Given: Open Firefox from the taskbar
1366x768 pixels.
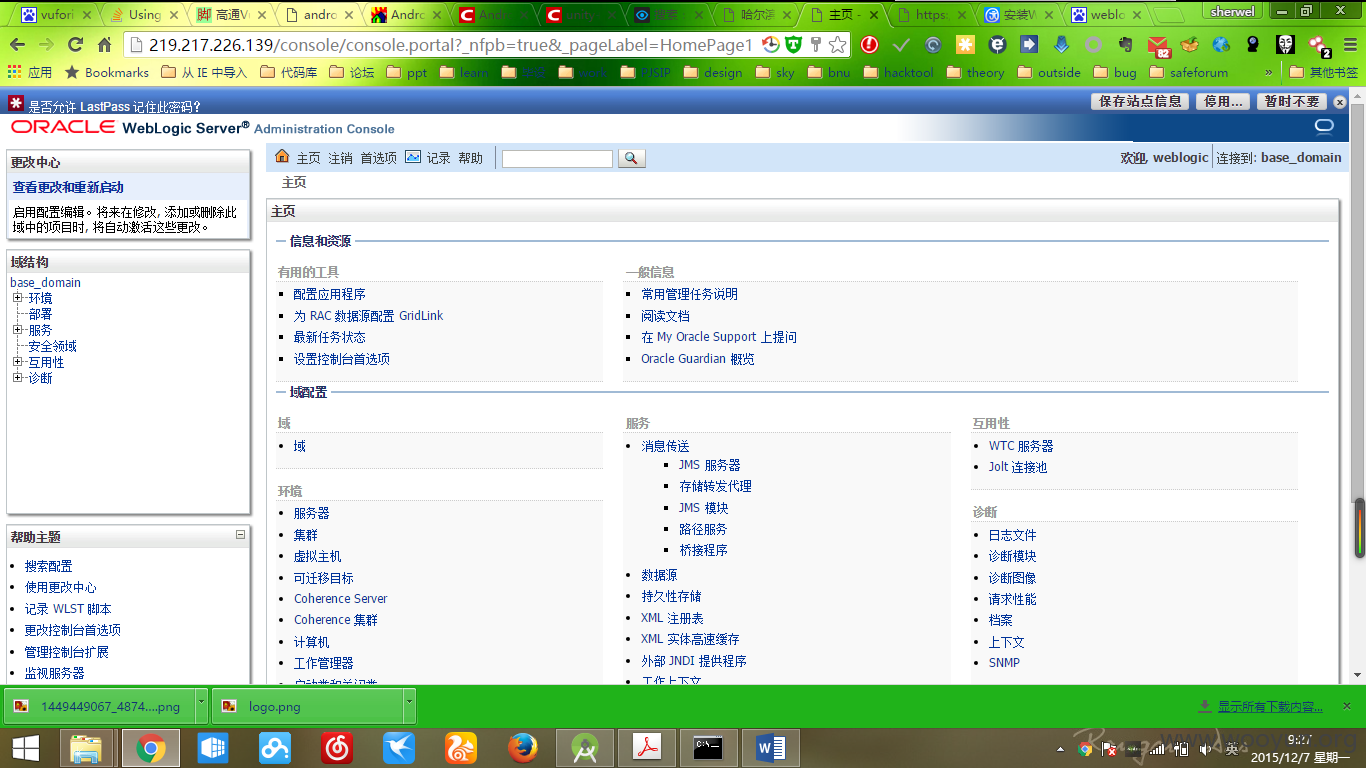Looking at the screenshot, I should [521, 747].
